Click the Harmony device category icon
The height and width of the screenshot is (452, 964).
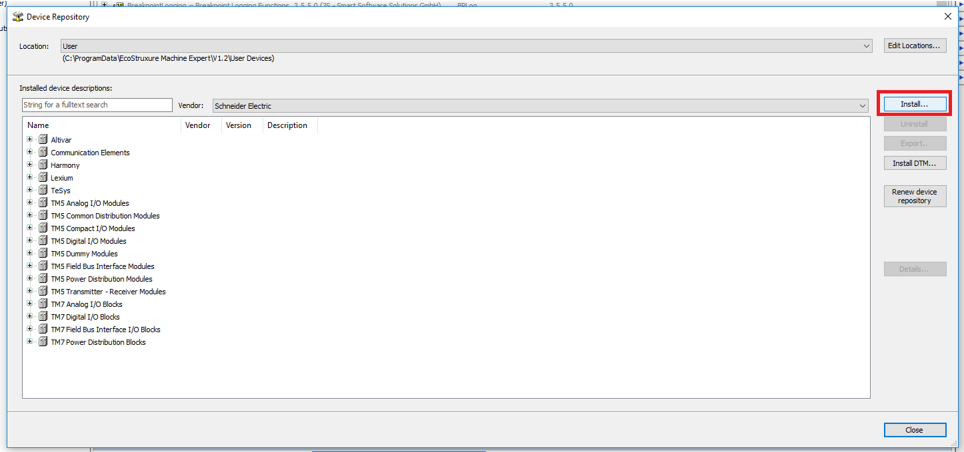pyautogui.click(x=43, y=165)
